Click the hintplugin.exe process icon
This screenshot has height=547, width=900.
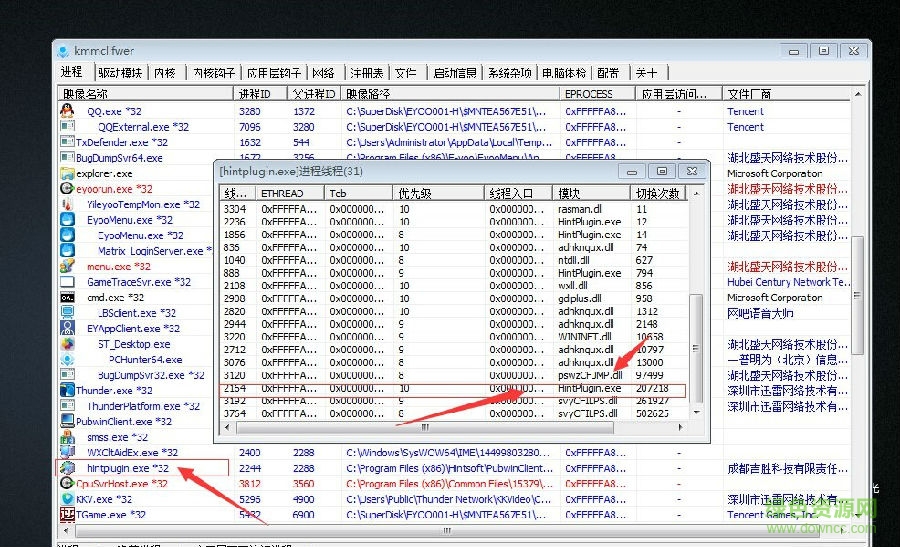coord(67,468)
